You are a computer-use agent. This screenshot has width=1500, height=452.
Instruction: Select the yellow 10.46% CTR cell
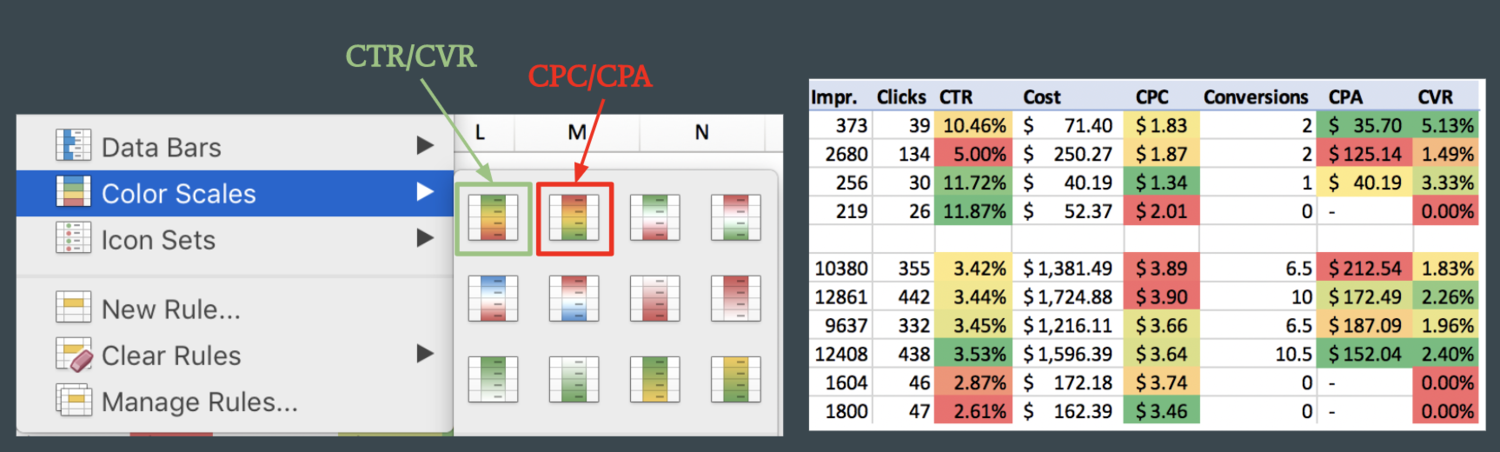point(972,125)
